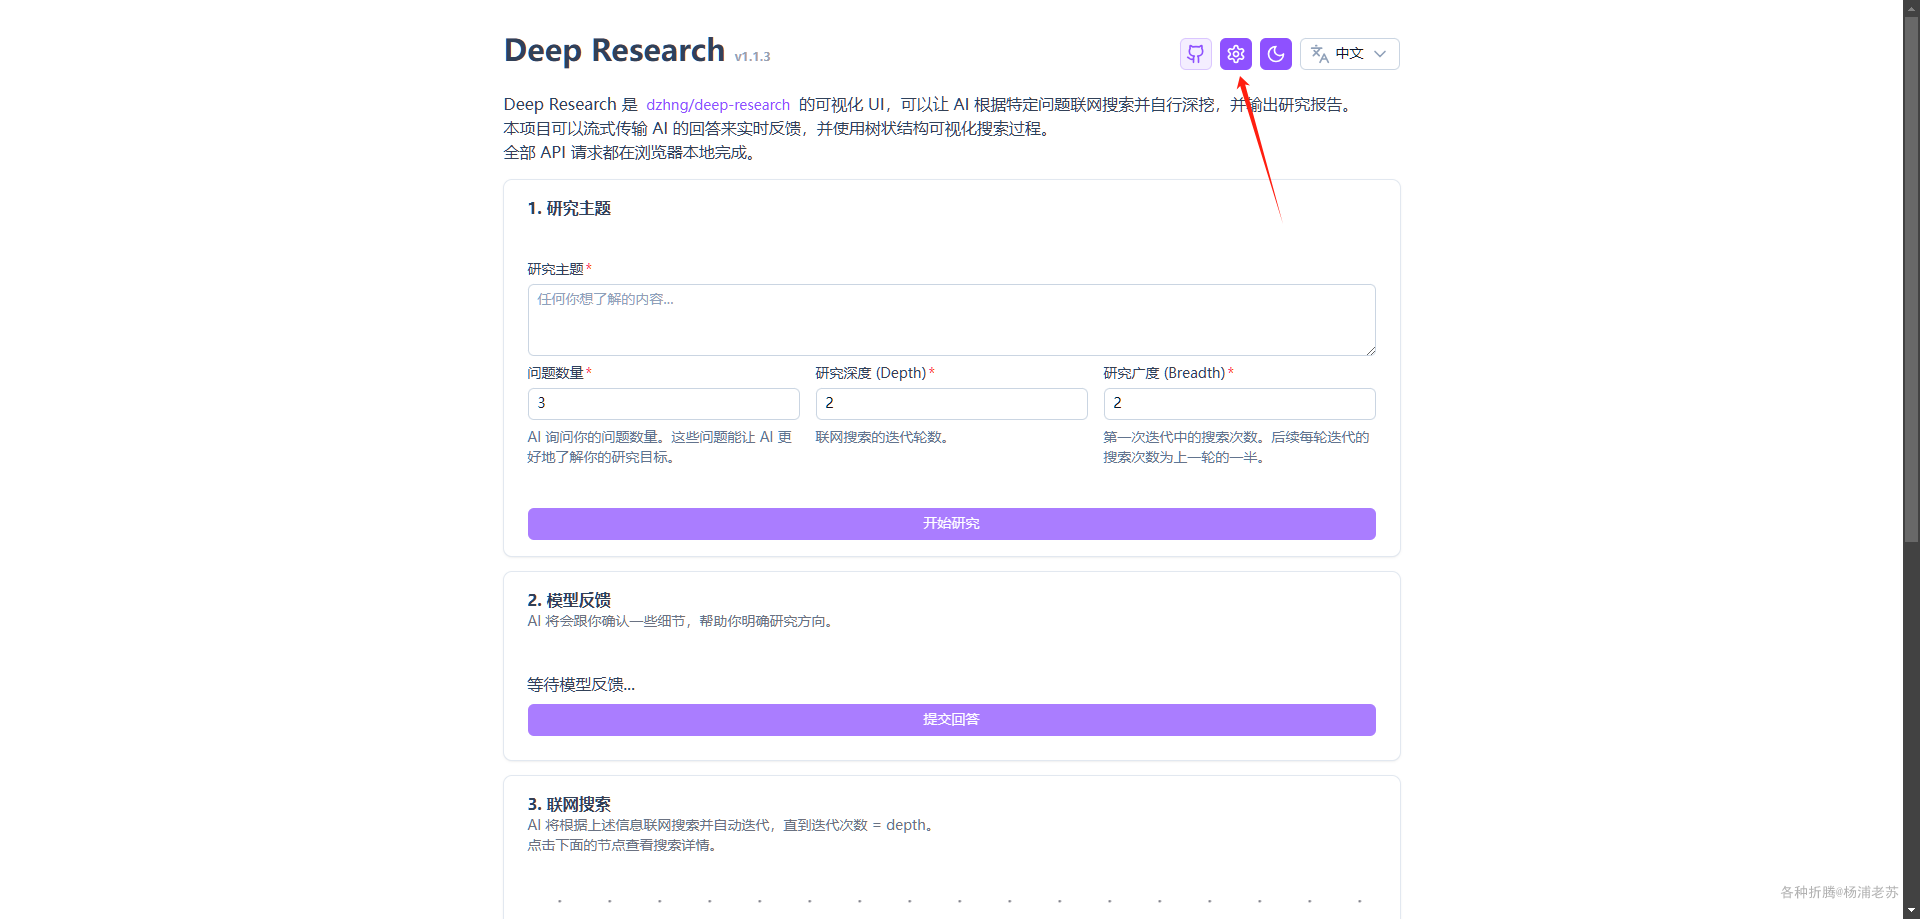Open the settings gear button
This screenshot has width=1920, height=919.
1236,54
